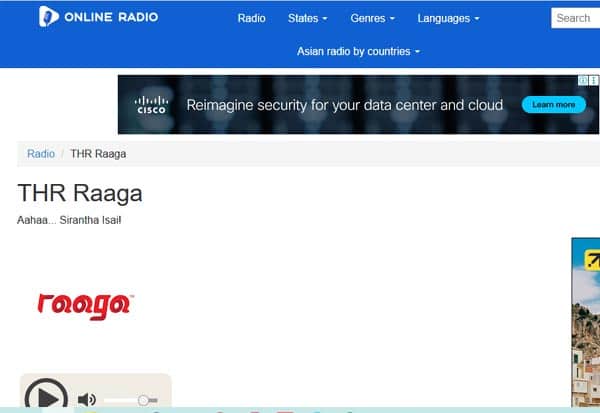This screenshot has height=413, width=600.
Task: Adjust the player volume slider
Action: point(131,400)
